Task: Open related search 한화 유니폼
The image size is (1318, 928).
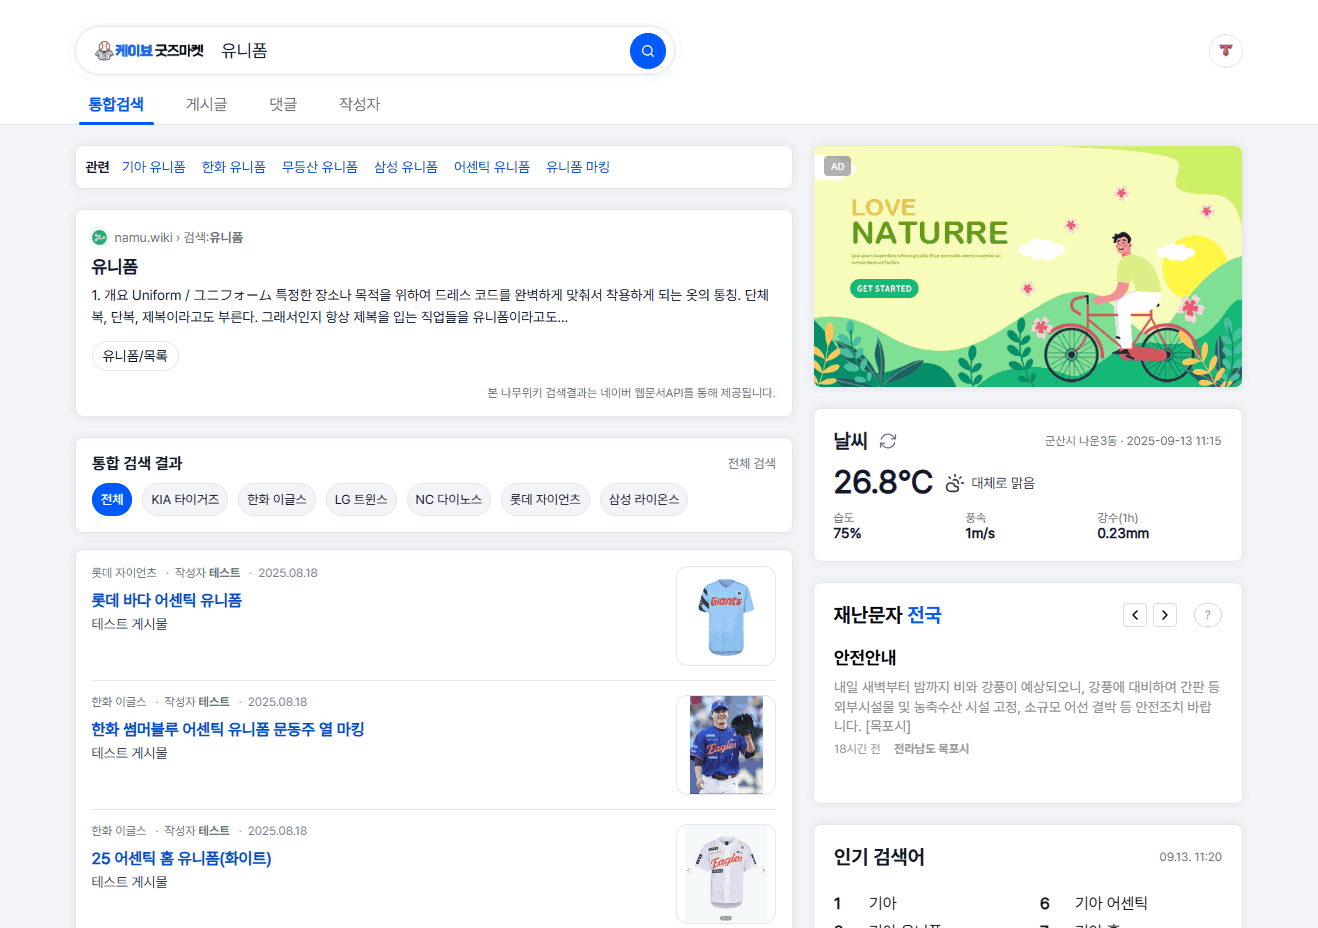Action: (x=234, y=167)
